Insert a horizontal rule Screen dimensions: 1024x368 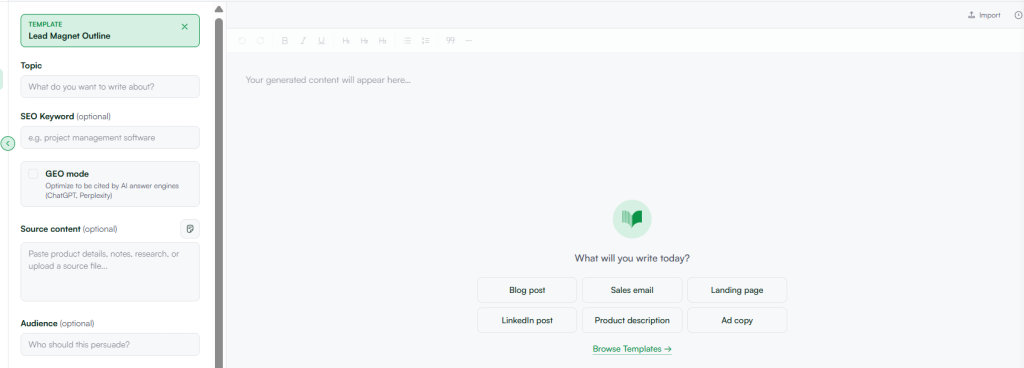coord(468,40)
